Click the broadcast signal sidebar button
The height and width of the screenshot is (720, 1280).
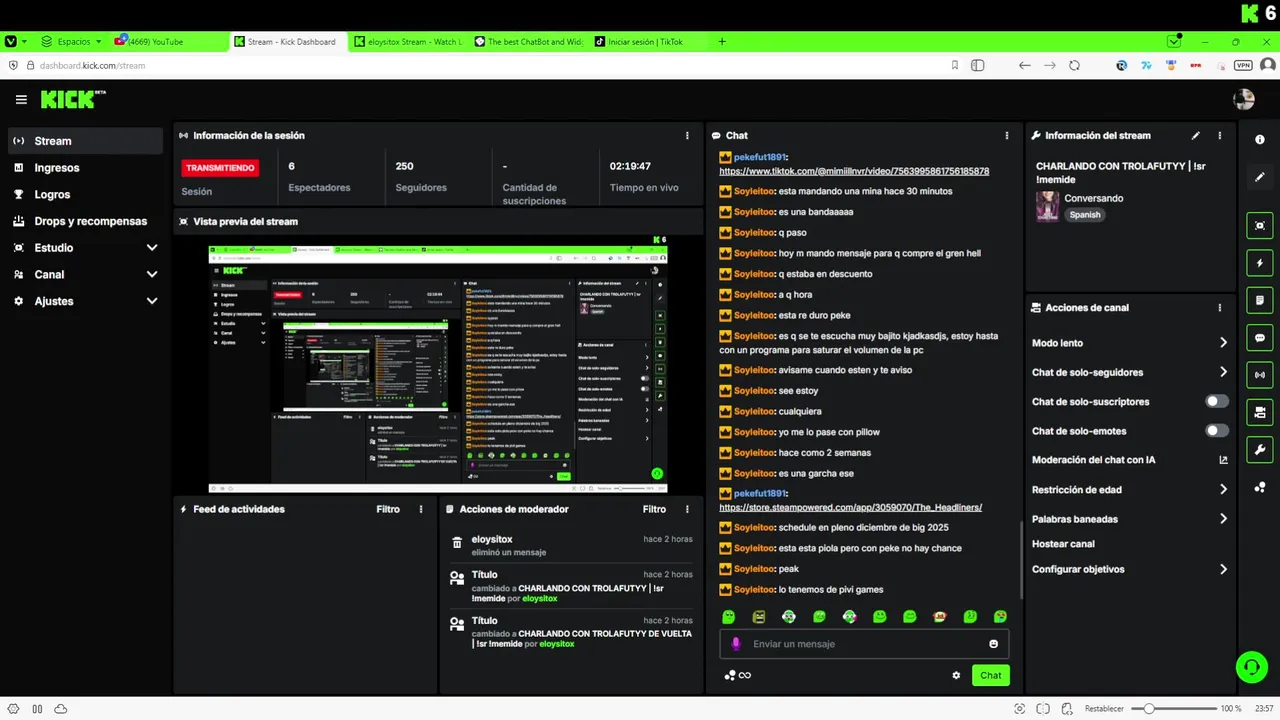(x=1260, y=375)
